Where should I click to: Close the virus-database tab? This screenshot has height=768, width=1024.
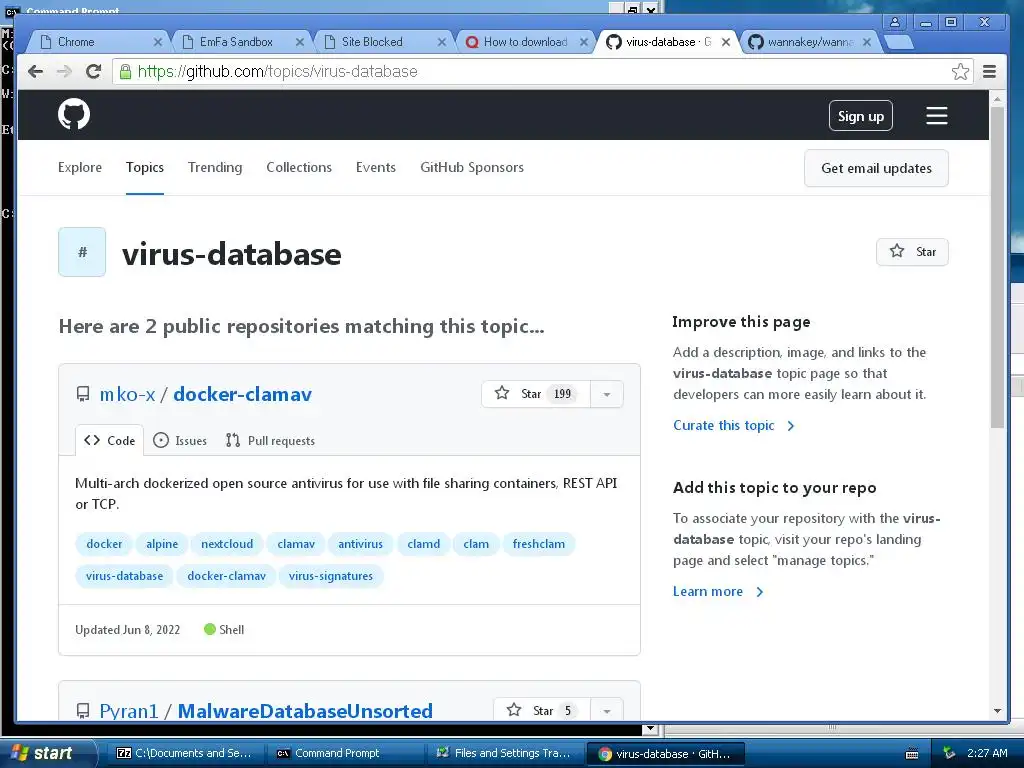coord(726,42)
